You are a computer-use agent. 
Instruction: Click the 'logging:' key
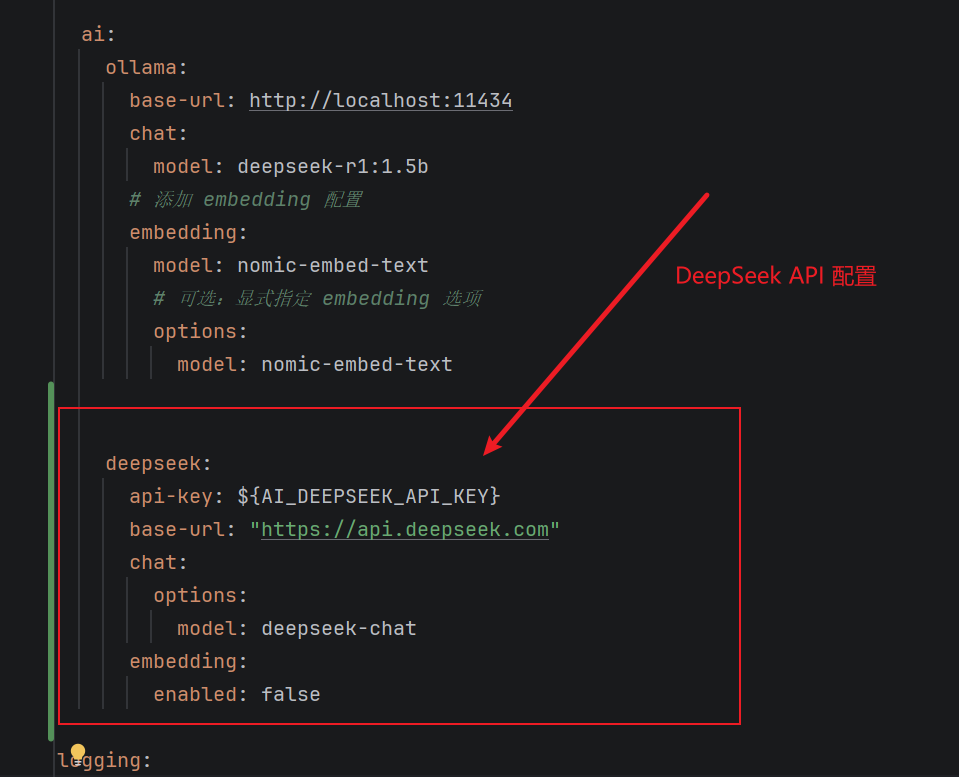point(104,760)
